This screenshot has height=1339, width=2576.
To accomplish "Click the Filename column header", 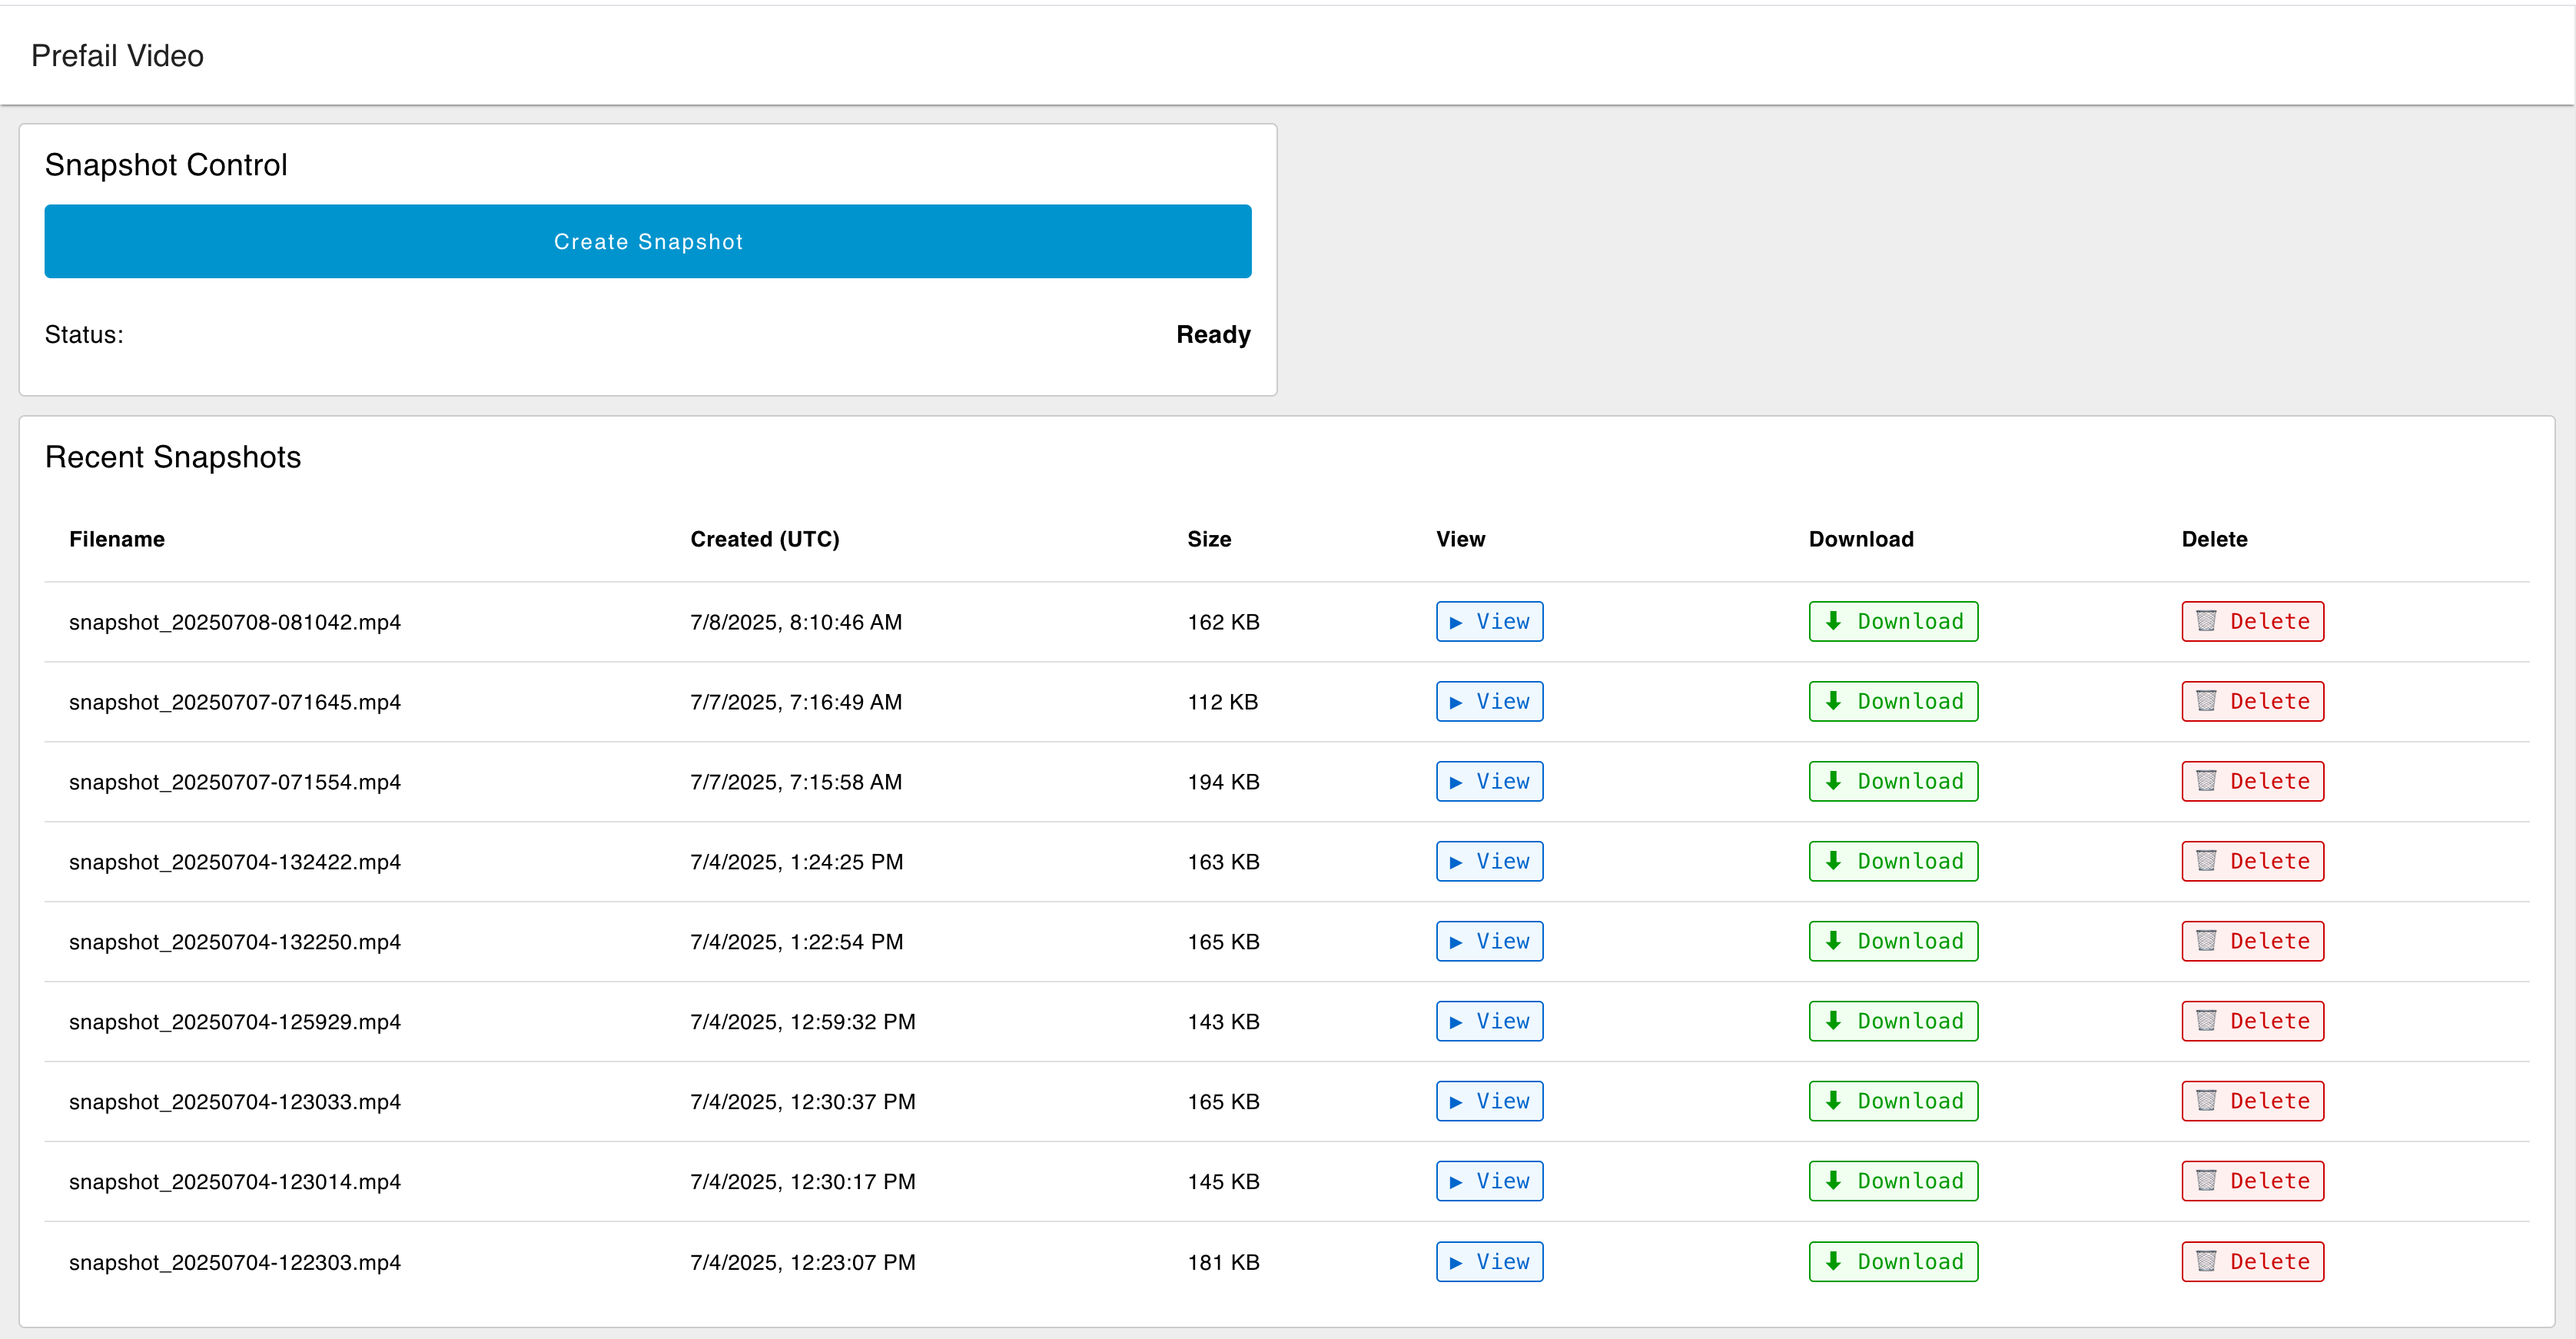I will [x=116, y=539].
